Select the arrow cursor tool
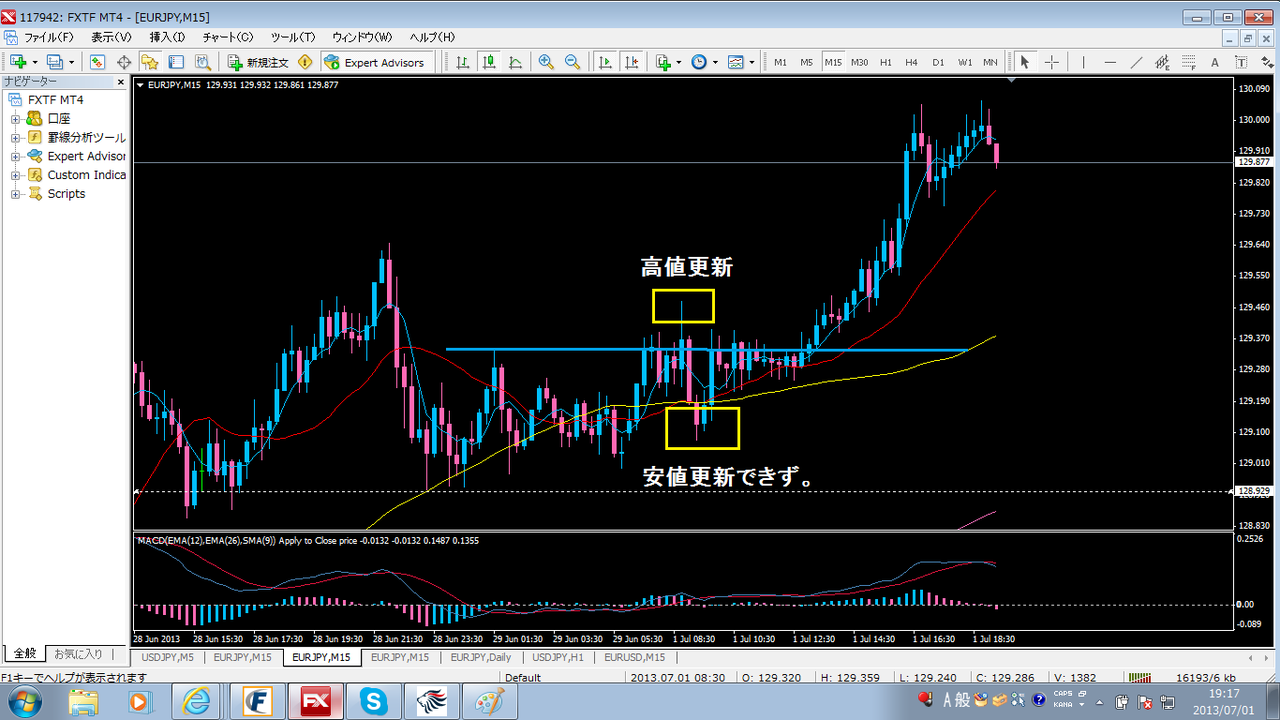Viewport: 1280px width, 720px height. click(1024, 62)
